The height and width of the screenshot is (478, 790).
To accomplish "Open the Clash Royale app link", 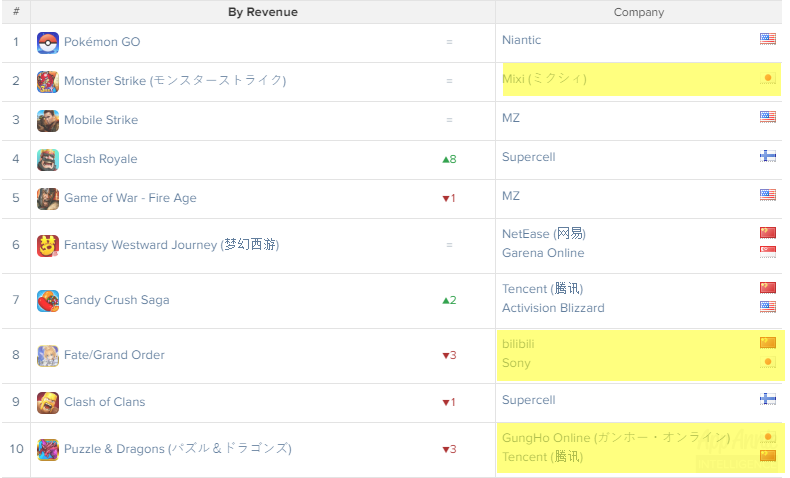I will tap(100, 159).
